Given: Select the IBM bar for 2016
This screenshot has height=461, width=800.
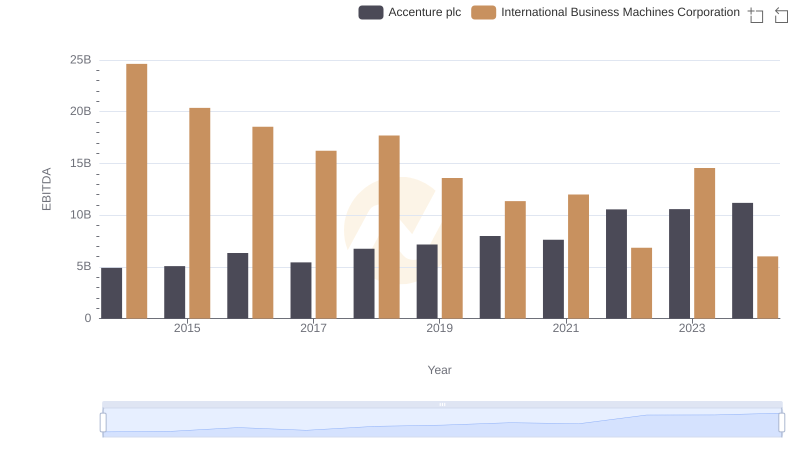Looking at the screenshot, I should [x=263, y=223].
